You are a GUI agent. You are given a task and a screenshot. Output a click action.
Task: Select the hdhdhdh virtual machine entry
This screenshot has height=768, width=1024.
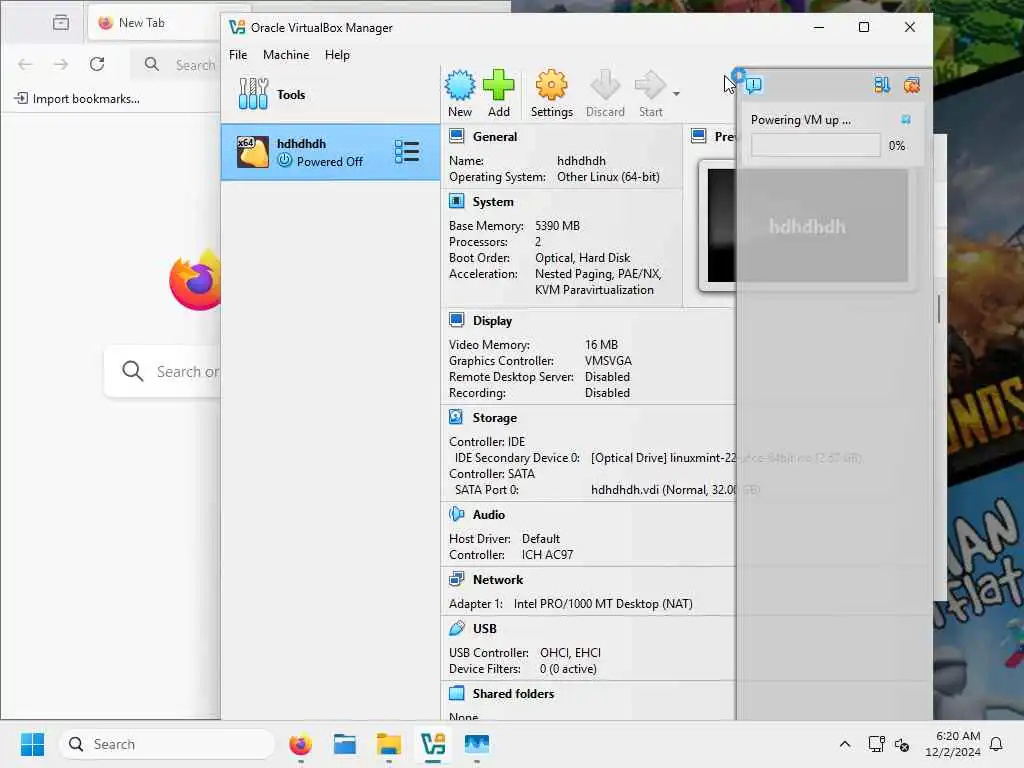click(330, 152)
